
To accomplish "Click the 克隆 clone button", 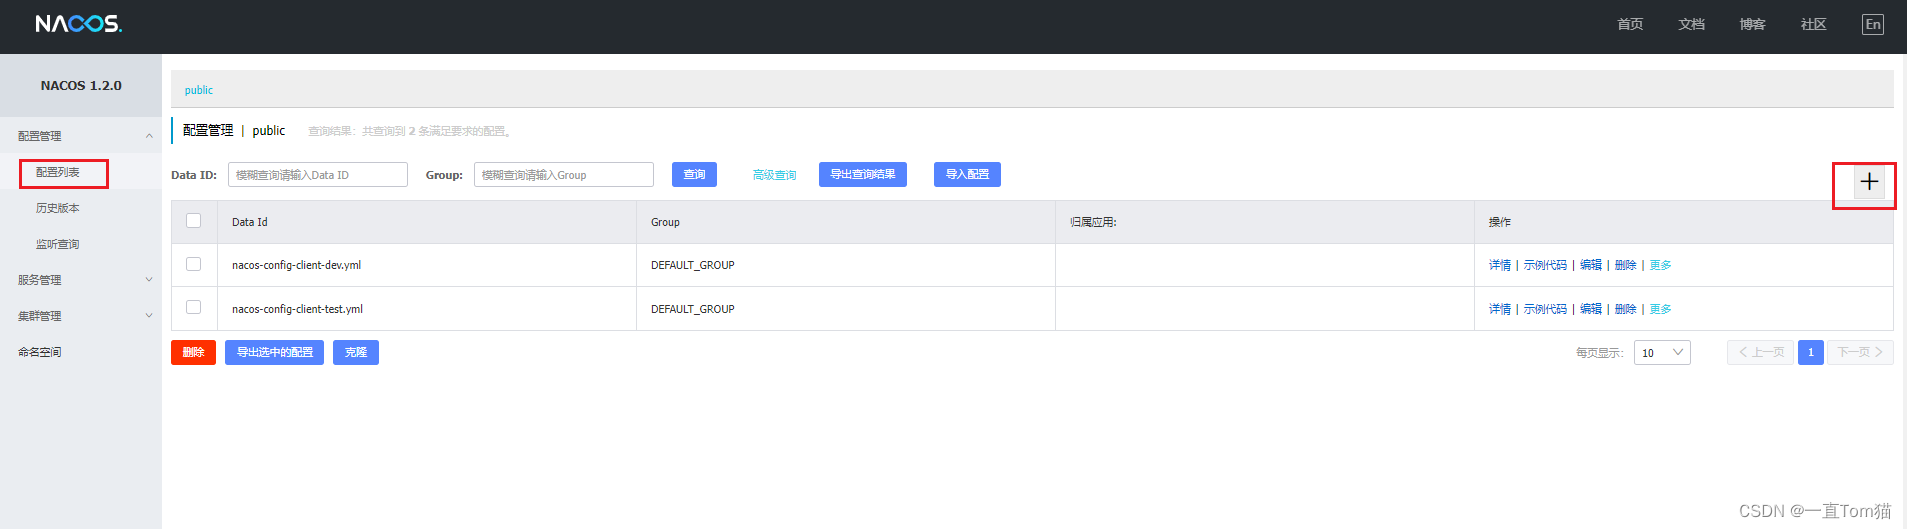I will pos(356,352).
